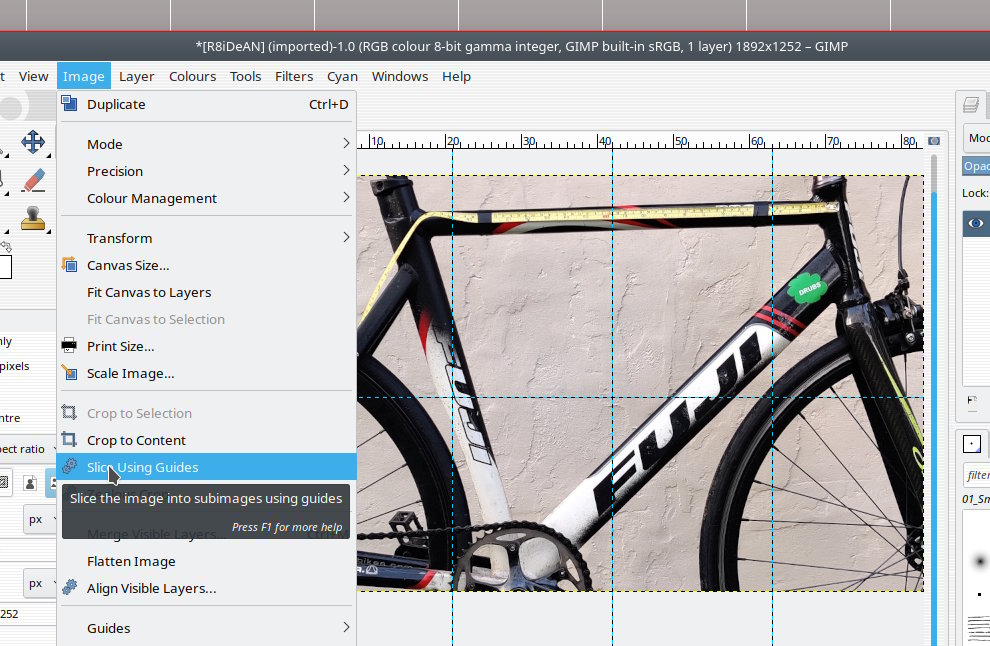Toggle layer visibility eye icon
This screenshot has width=990, height=646.
[x=975, y=223]
